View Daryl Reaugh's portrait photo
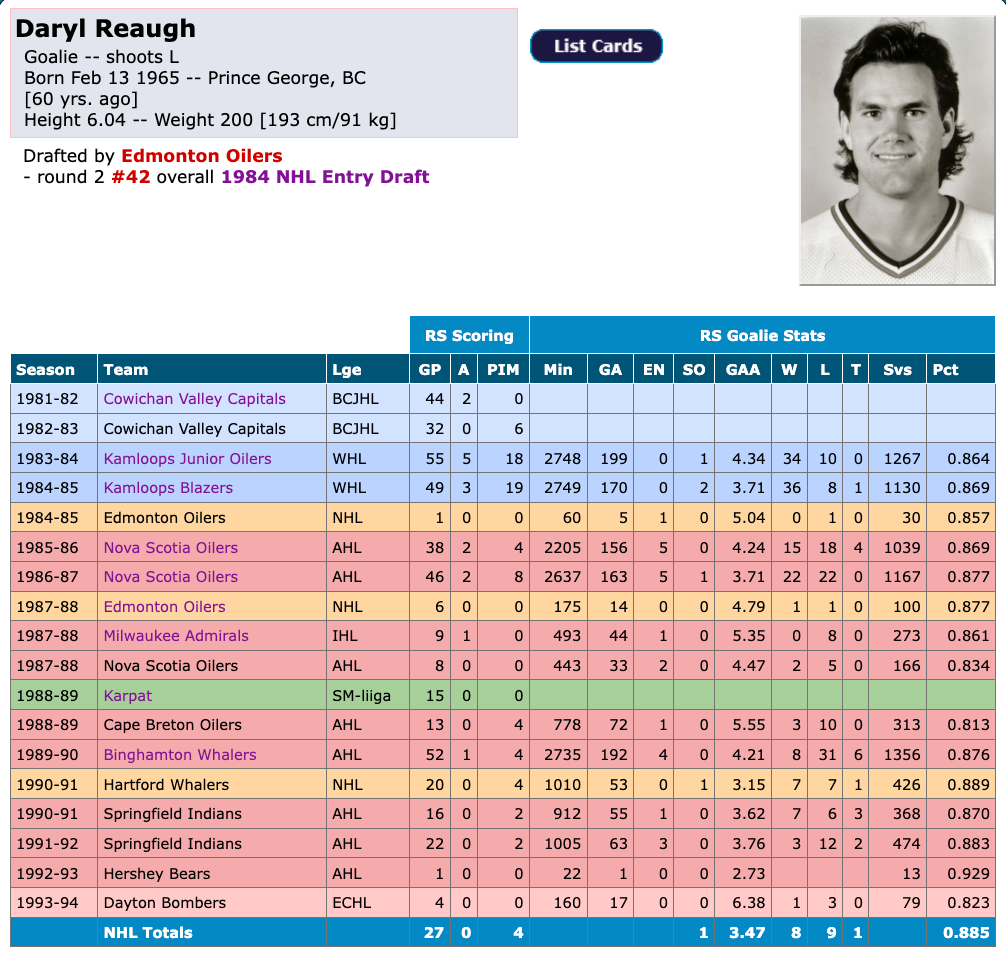Viewport: 1006px width, 958px height. [897, 151]
